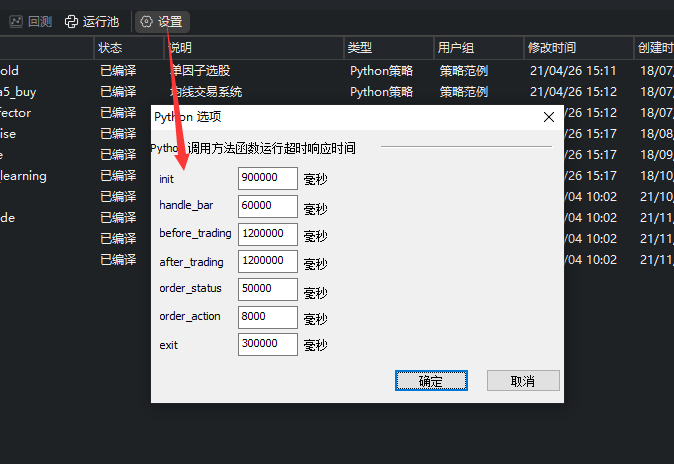Click modified time 21/04/26 15:12 in a5_buy row

click(573, 92)
